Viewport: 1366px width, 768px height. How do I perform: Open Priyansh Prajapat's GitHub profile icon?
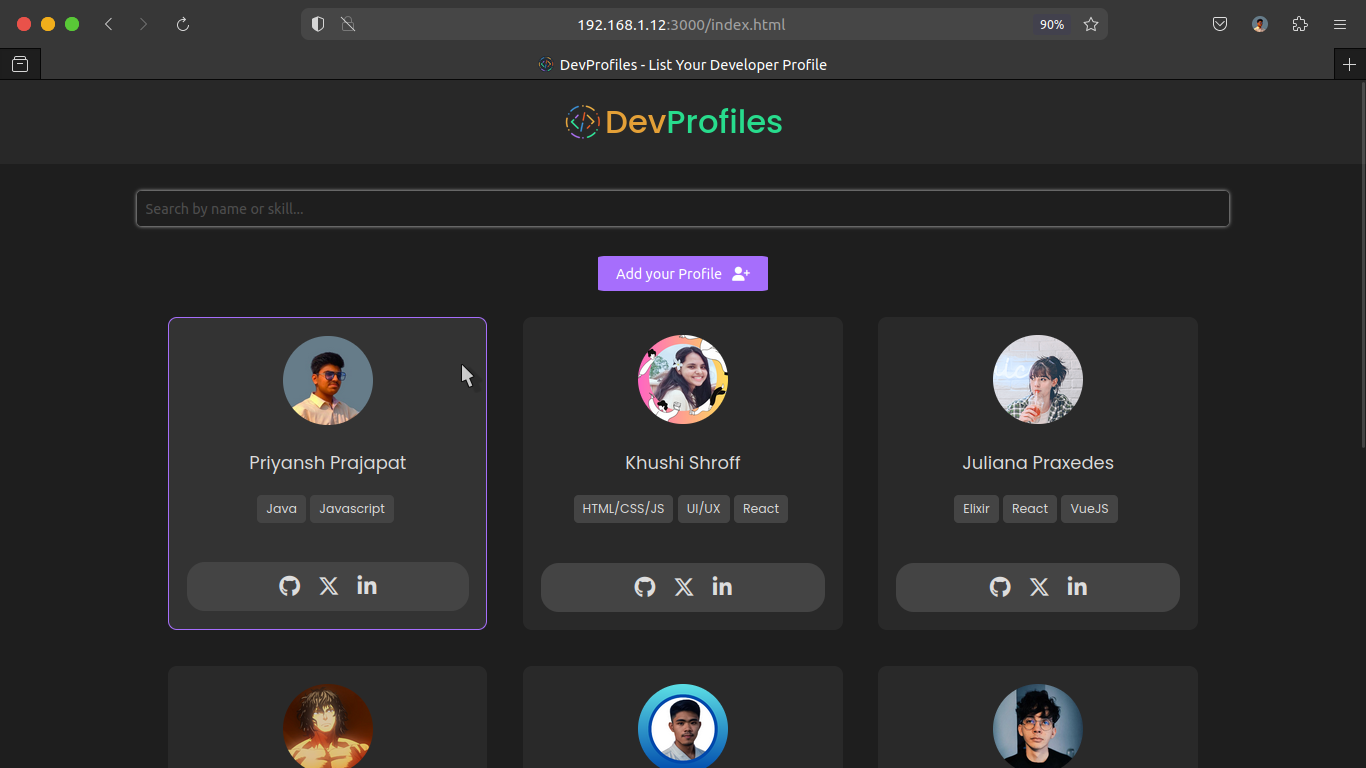point(290,586)
